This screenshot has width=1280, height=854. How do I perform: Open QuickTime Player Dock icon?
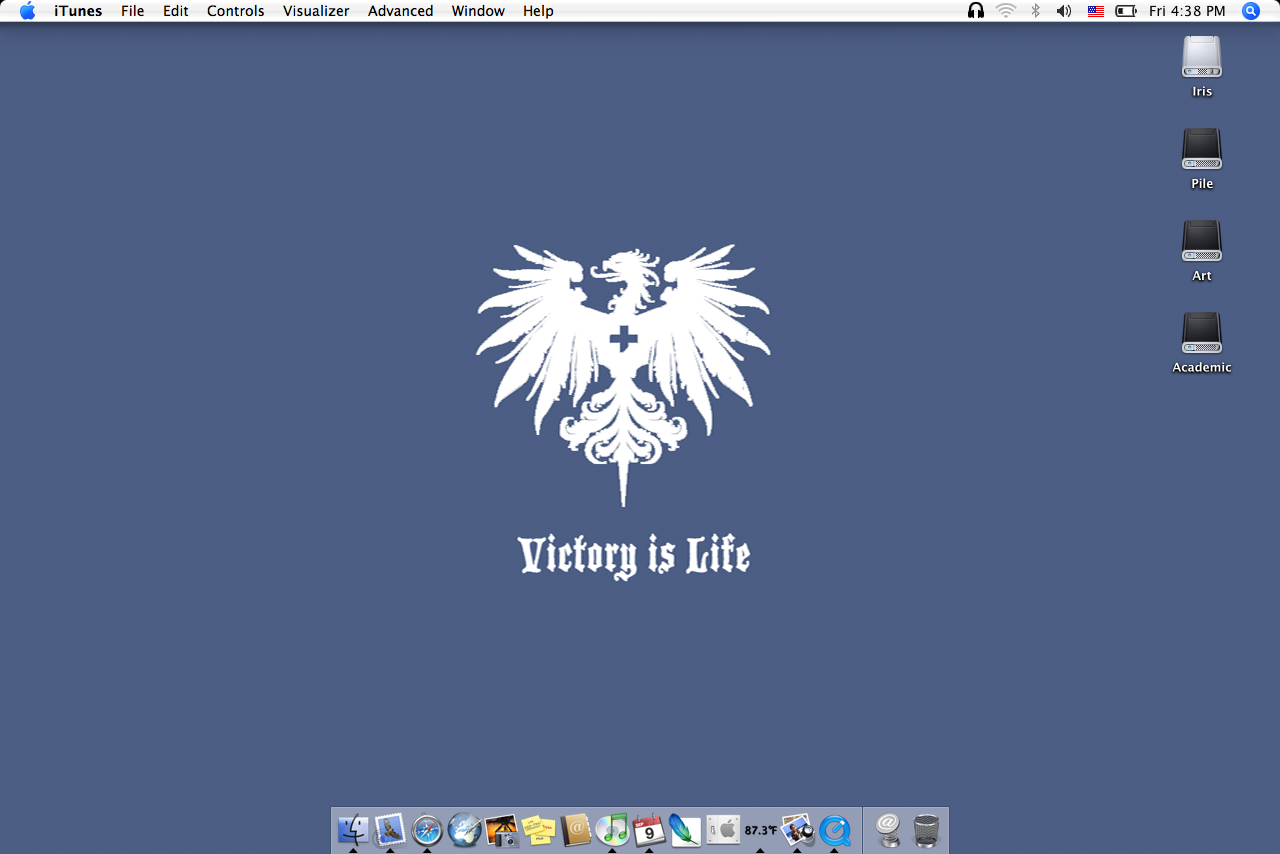pos(834,830)
